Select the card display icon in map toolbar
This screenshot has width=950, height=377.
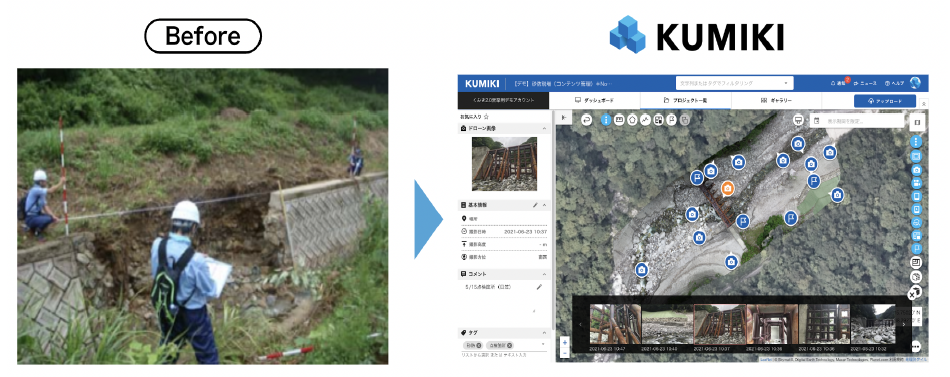coord(620,120)
